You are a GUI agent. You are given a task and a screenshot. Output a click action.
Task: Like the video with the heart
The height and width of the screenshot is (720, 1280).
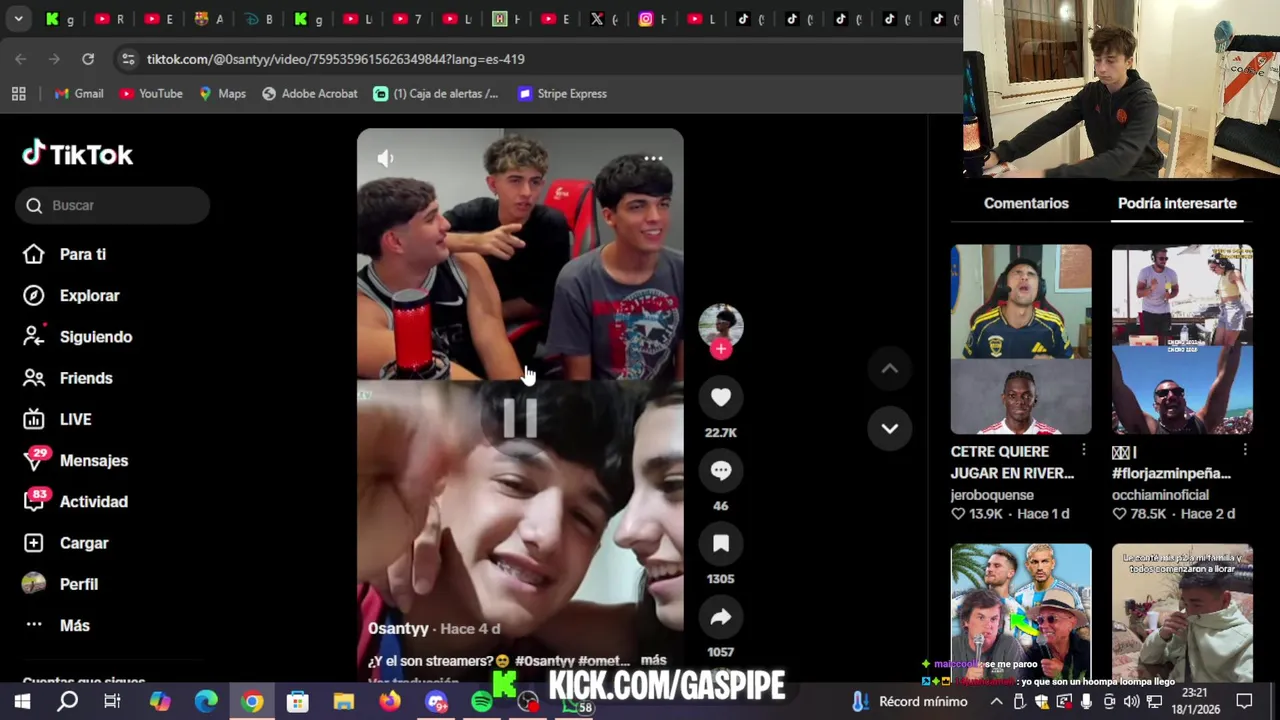tap(720, 397)
